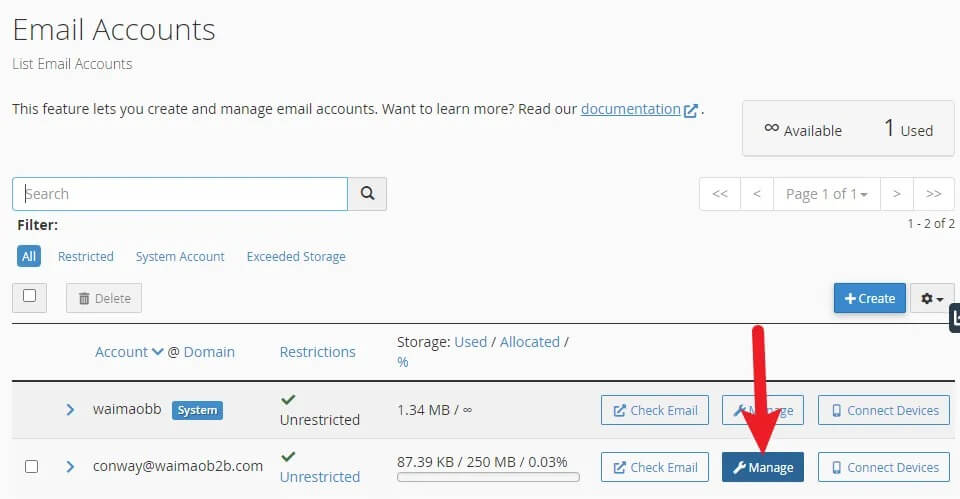Go to last page with >> button
The height and width of the screenshot is (499, 960).
[x=933, y=194]
